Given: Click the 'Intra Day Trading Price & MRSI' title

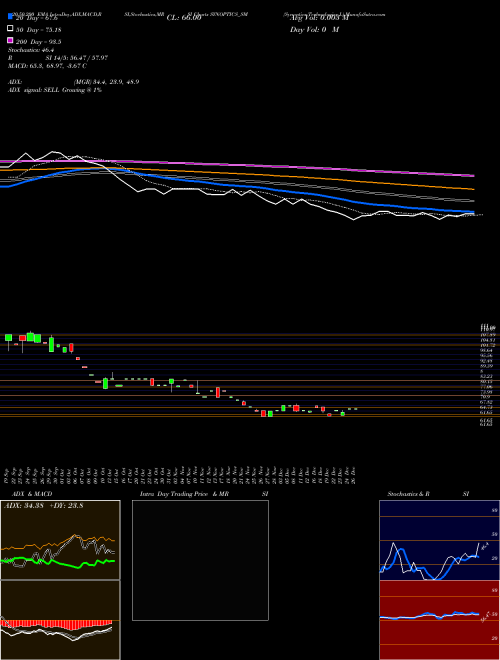Looking at the screenshot, I should [x=204, y=494].
